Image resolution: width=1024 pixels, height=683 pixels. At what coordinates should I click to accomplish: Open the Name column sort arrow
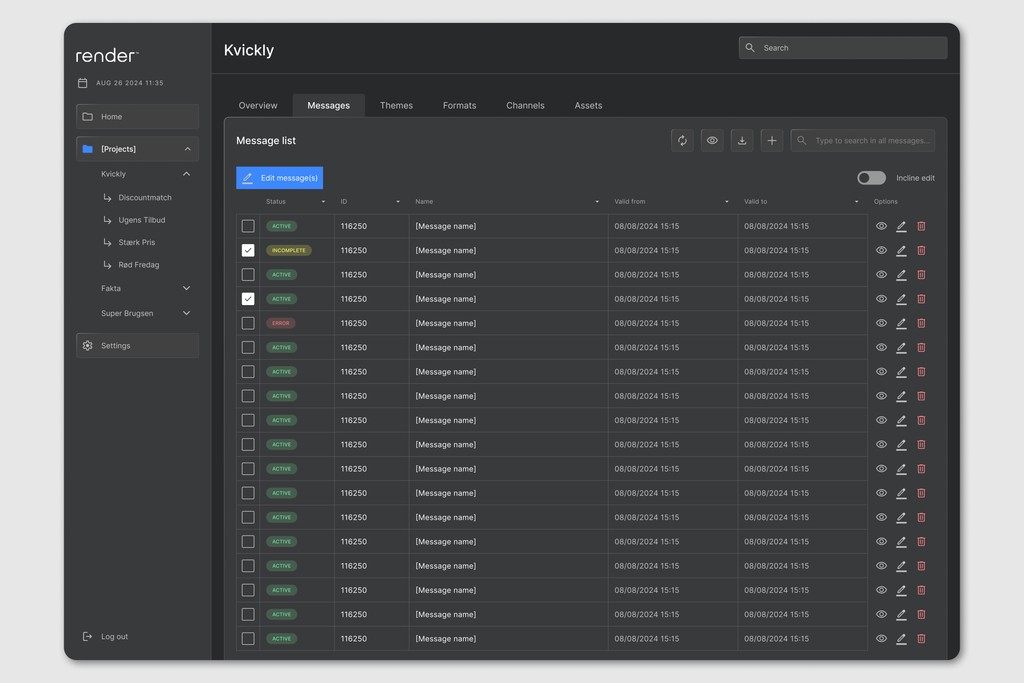click(x=597, y=202)
